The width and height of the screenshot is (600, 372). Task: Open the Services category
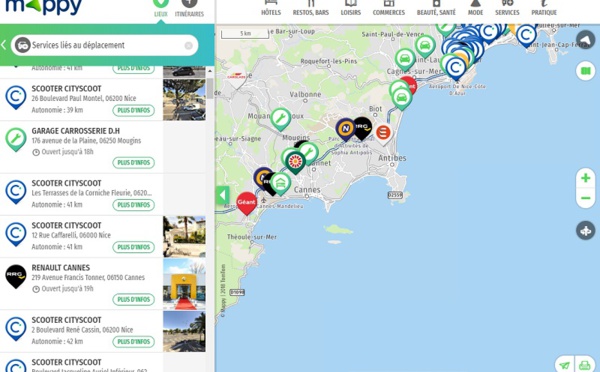[x=507, y=8]
